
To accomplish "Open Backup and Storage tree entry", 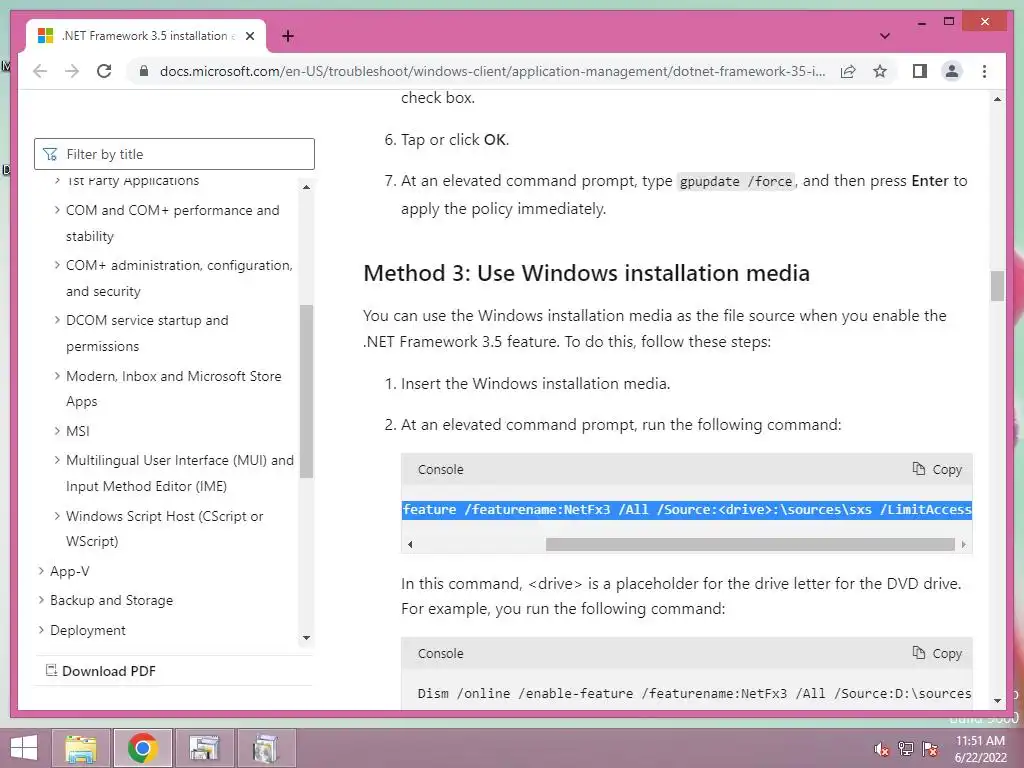I will (112, 600).
